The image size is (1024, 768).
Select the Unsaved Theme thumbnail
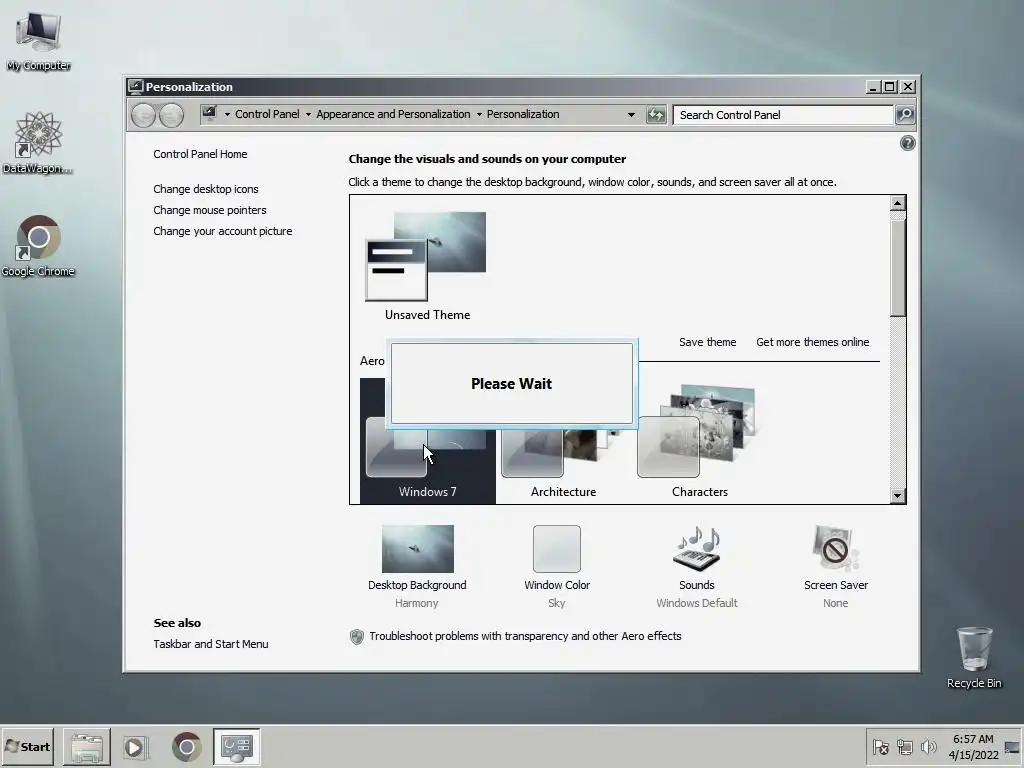click(x=426, y=256)
